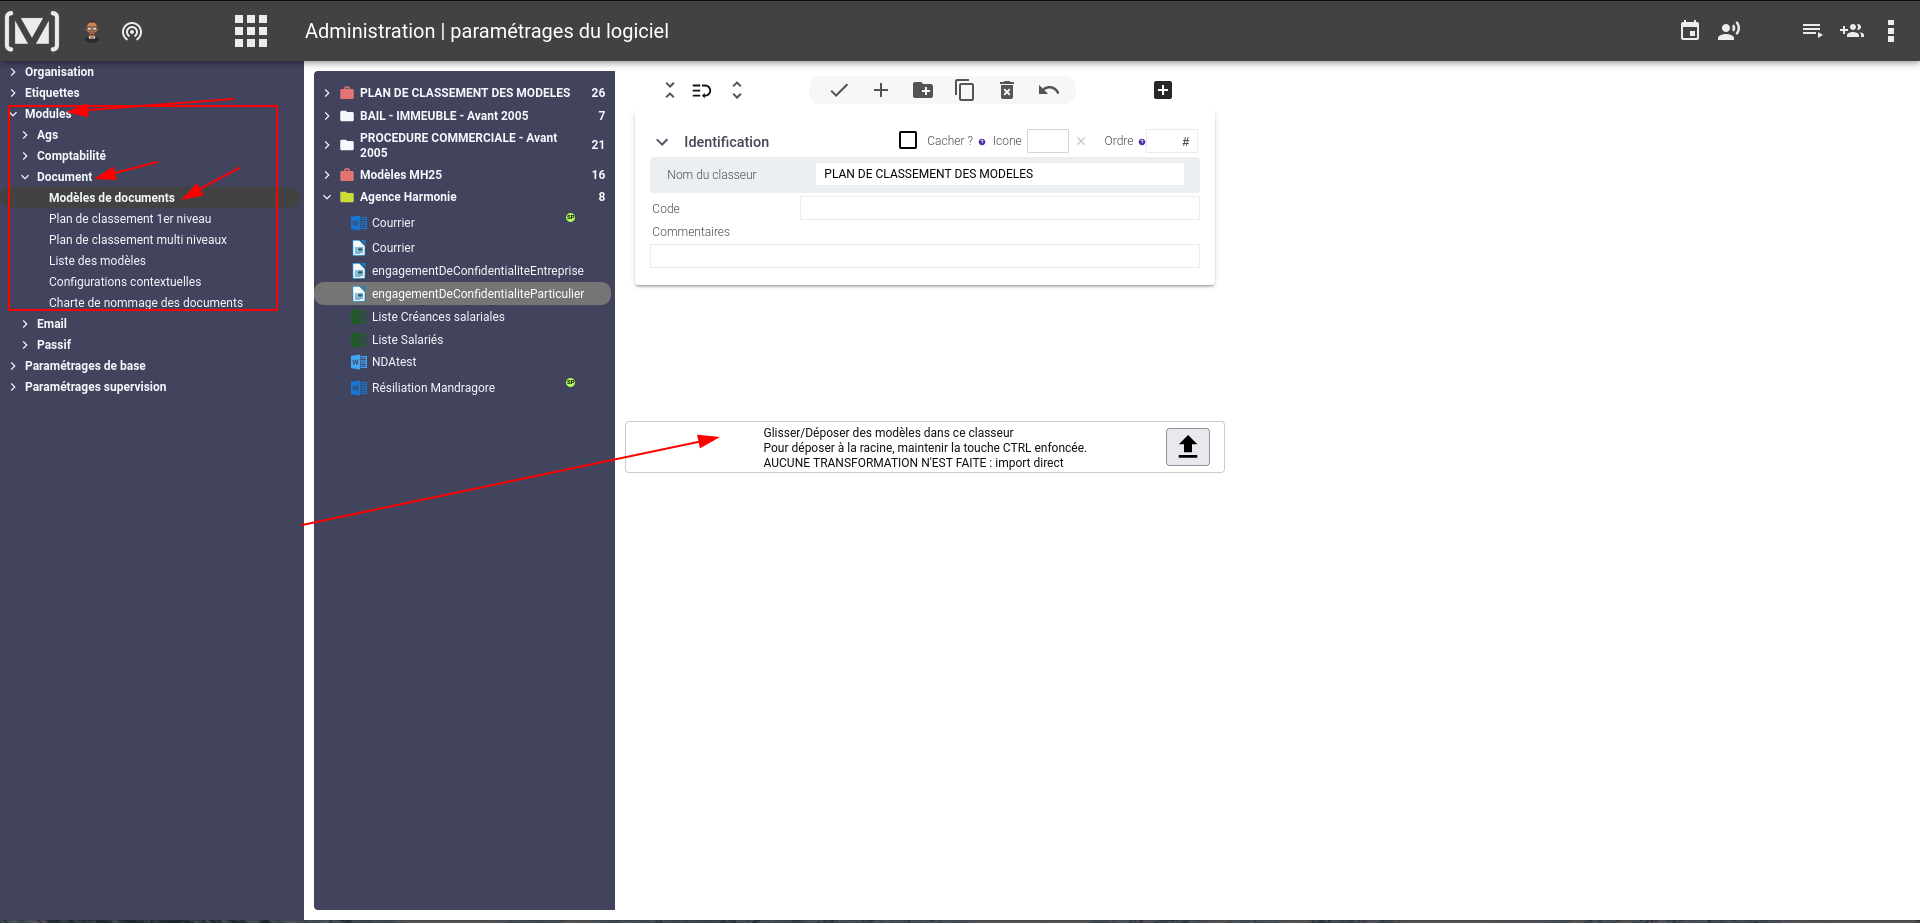Viewport: 1920px width, 923px height.
Task: Expand the Modèles MH25 folder
Action: (327, 175)
